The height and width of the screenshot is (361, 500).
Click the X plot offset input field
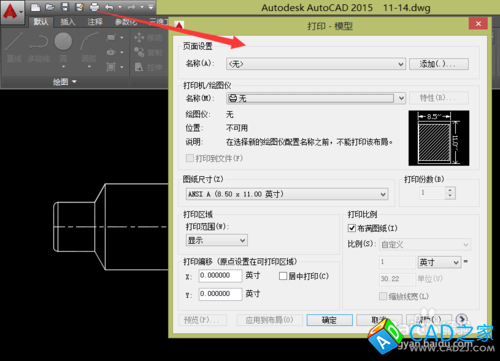click(220, 276)
